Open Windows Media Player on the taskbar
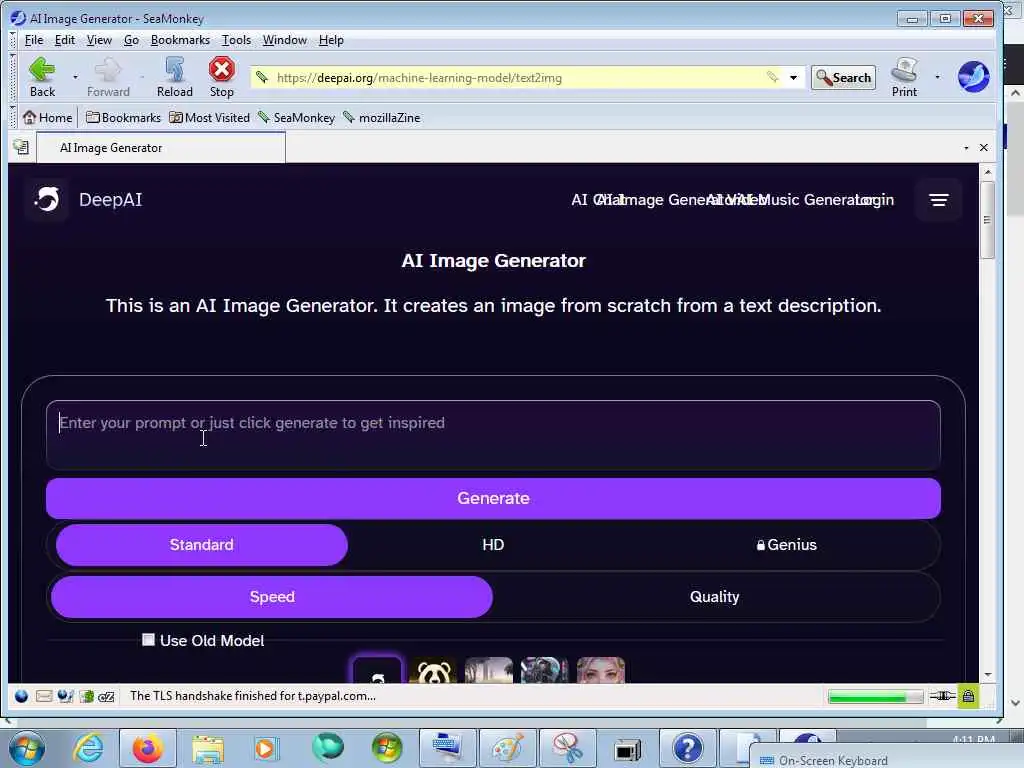 point(266,748)
